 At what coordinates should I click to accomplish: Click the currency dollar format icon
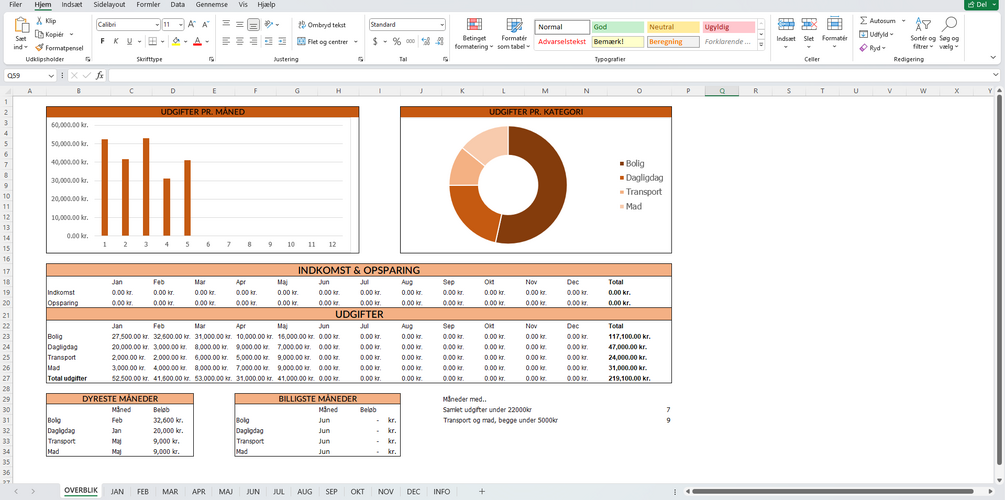(375, 41)
